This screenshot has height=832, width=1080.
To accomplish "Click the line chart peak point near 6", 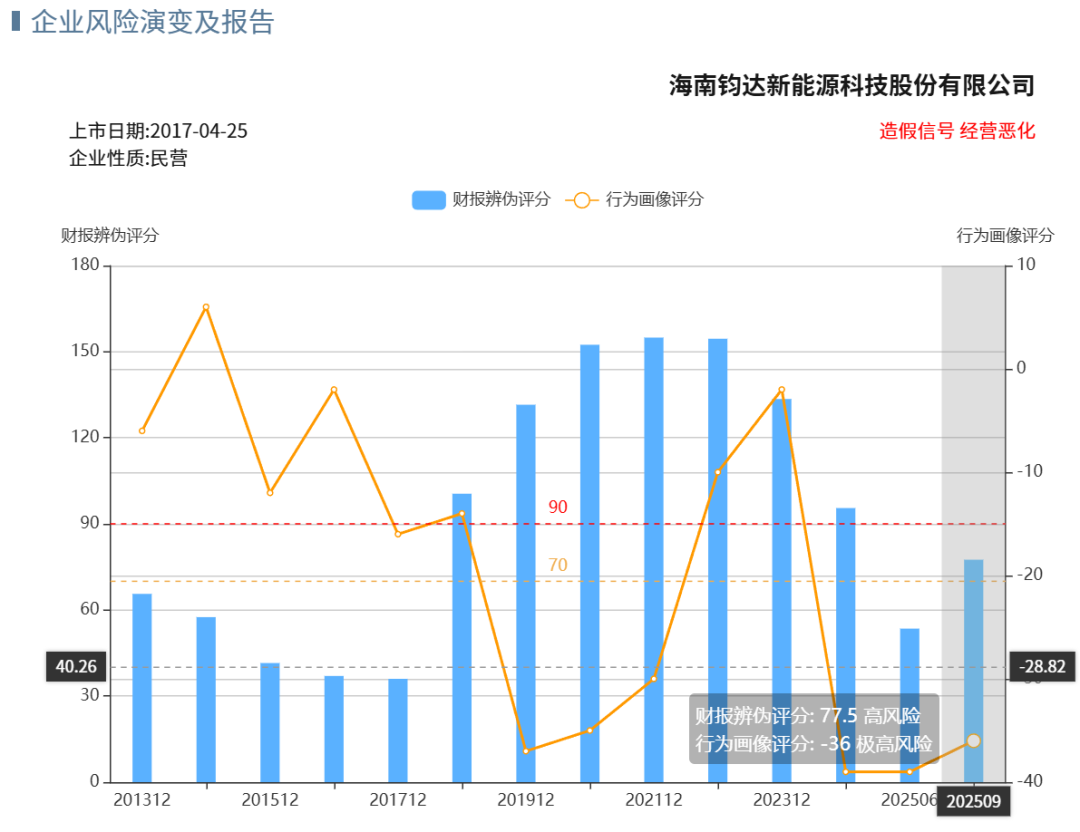I will 206,307.
